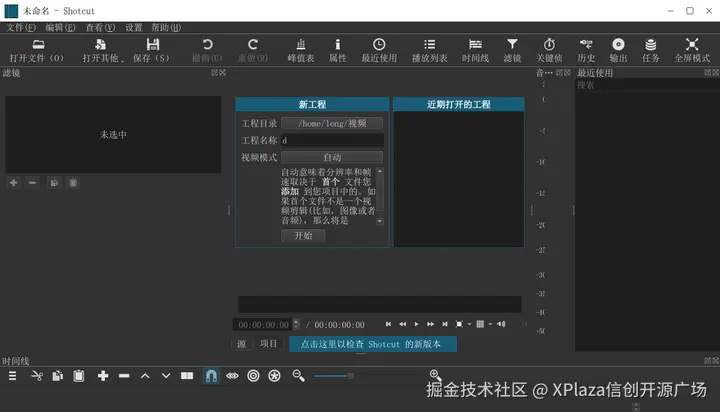The height and width of the screenshot is (412, 720).
Task: Click the current timecode field
Action: point(263,325)
